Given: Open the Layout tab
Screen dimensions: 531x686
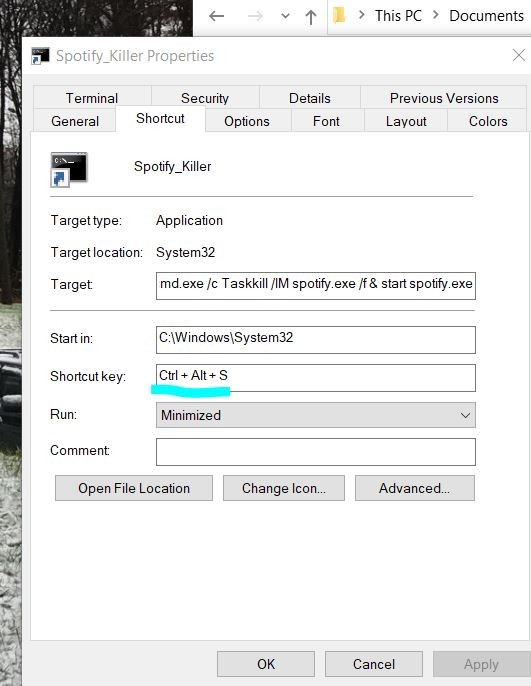Looking at the screenshot, I should tap(406, 121).
